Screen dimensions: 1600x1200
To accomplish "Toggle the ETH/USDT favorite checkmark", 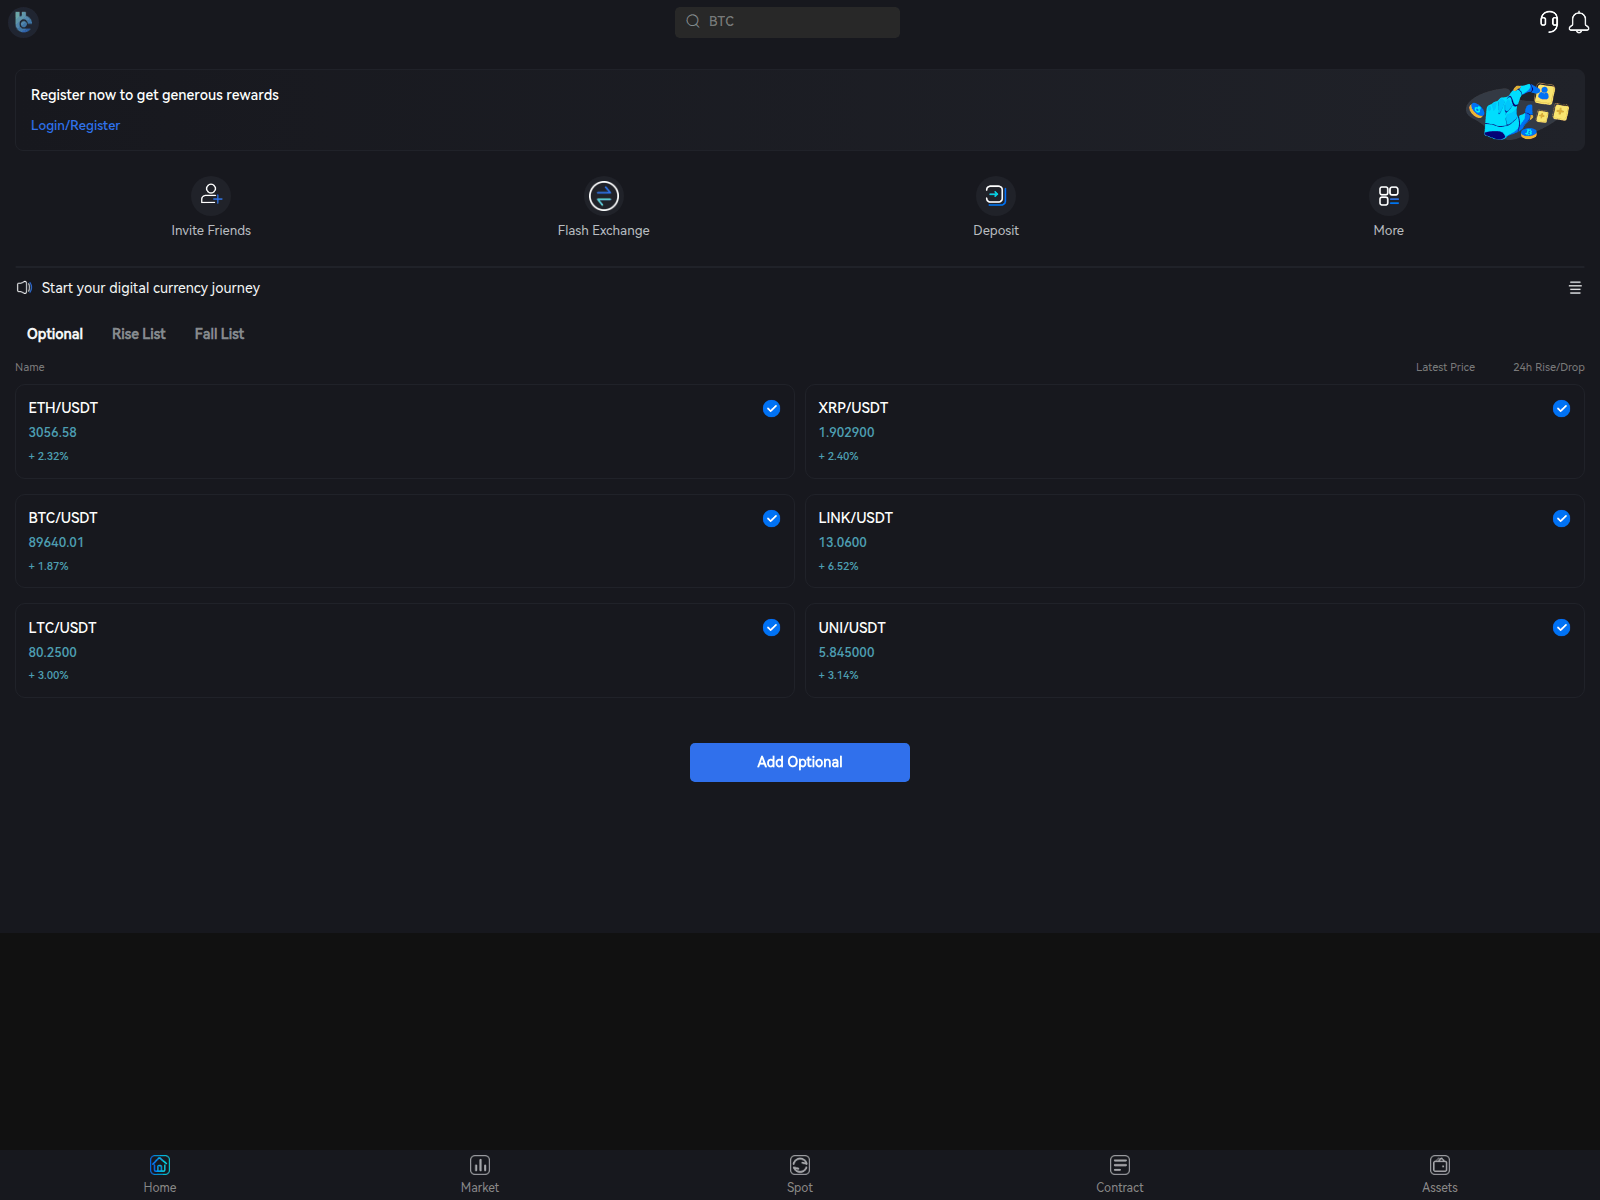I will coord(771,408).
